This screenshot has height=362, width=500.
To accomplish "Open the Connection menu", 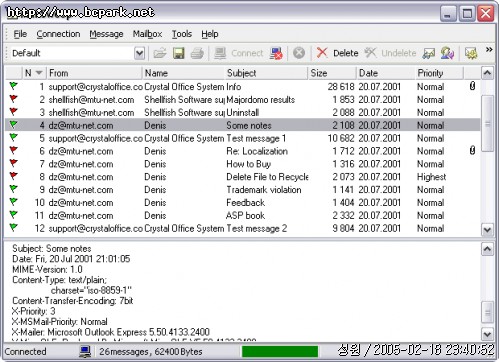I will [58, 34].
